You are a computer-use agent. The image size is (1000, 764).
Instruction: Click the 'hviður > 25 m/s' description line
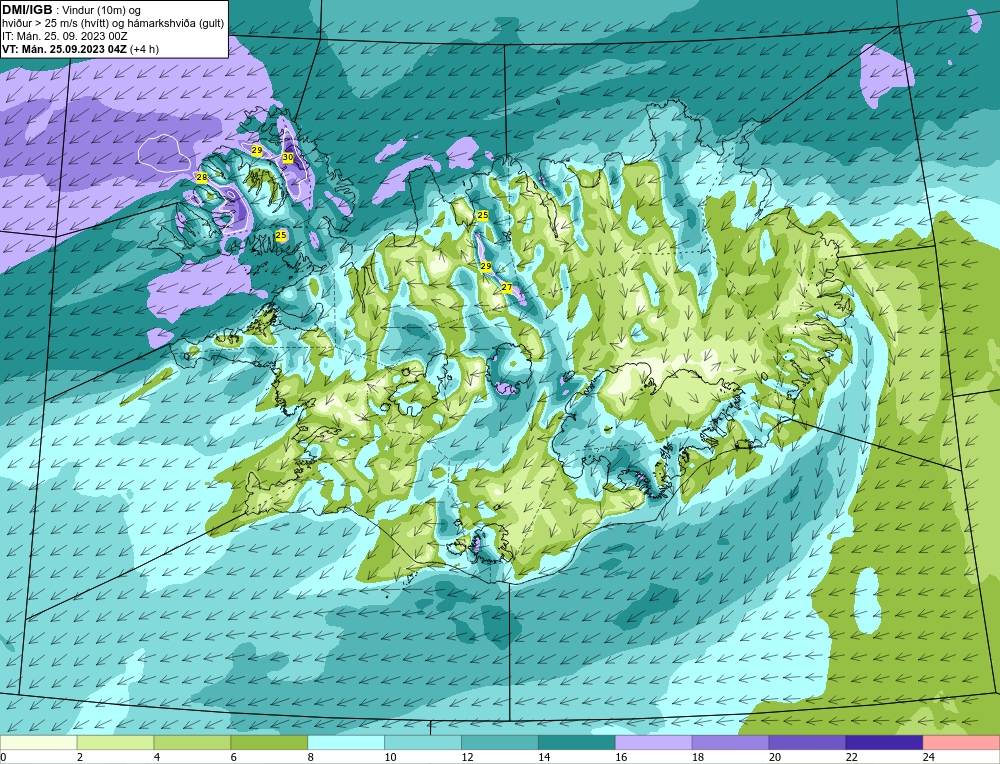click(x=113, y=24)
